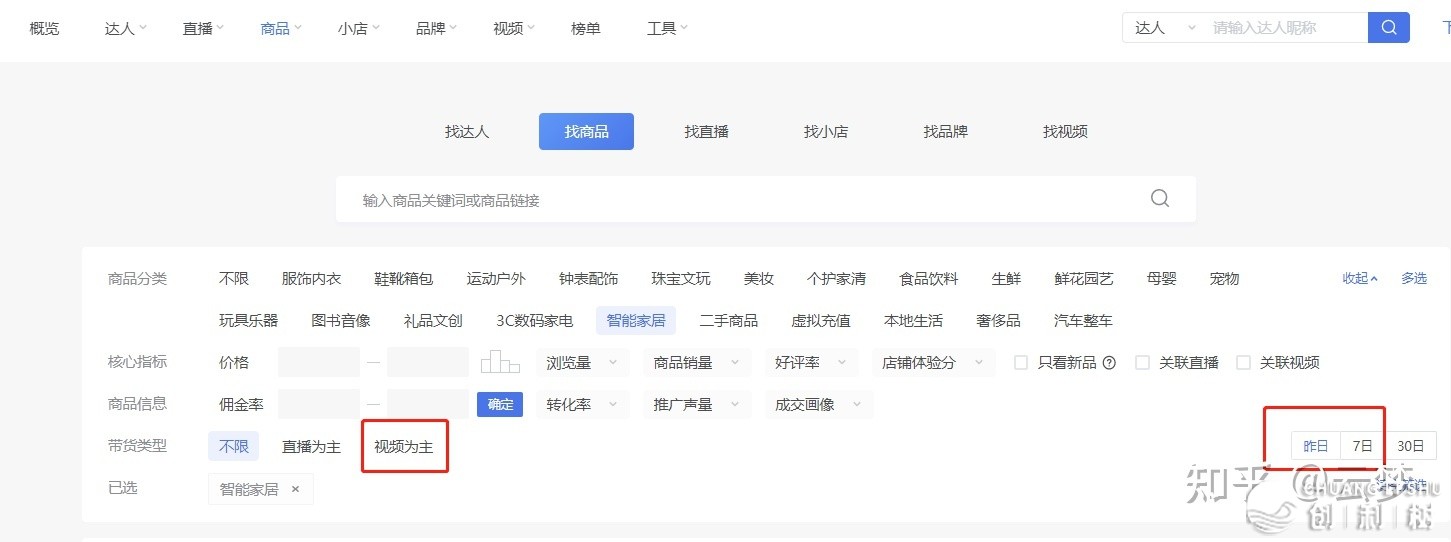
Task: Select the 服饰内衣 category
Action: [x=311, y=279]
